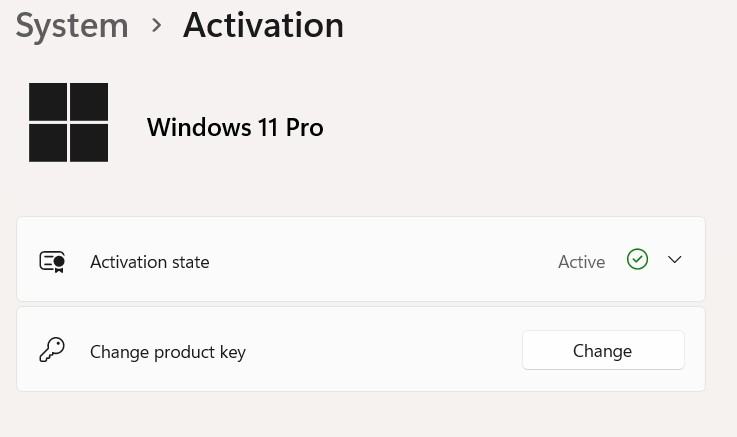This screenshot has height=437, width=737.
Task: Click the Activation state label text
Action: (x=150, y=262)
